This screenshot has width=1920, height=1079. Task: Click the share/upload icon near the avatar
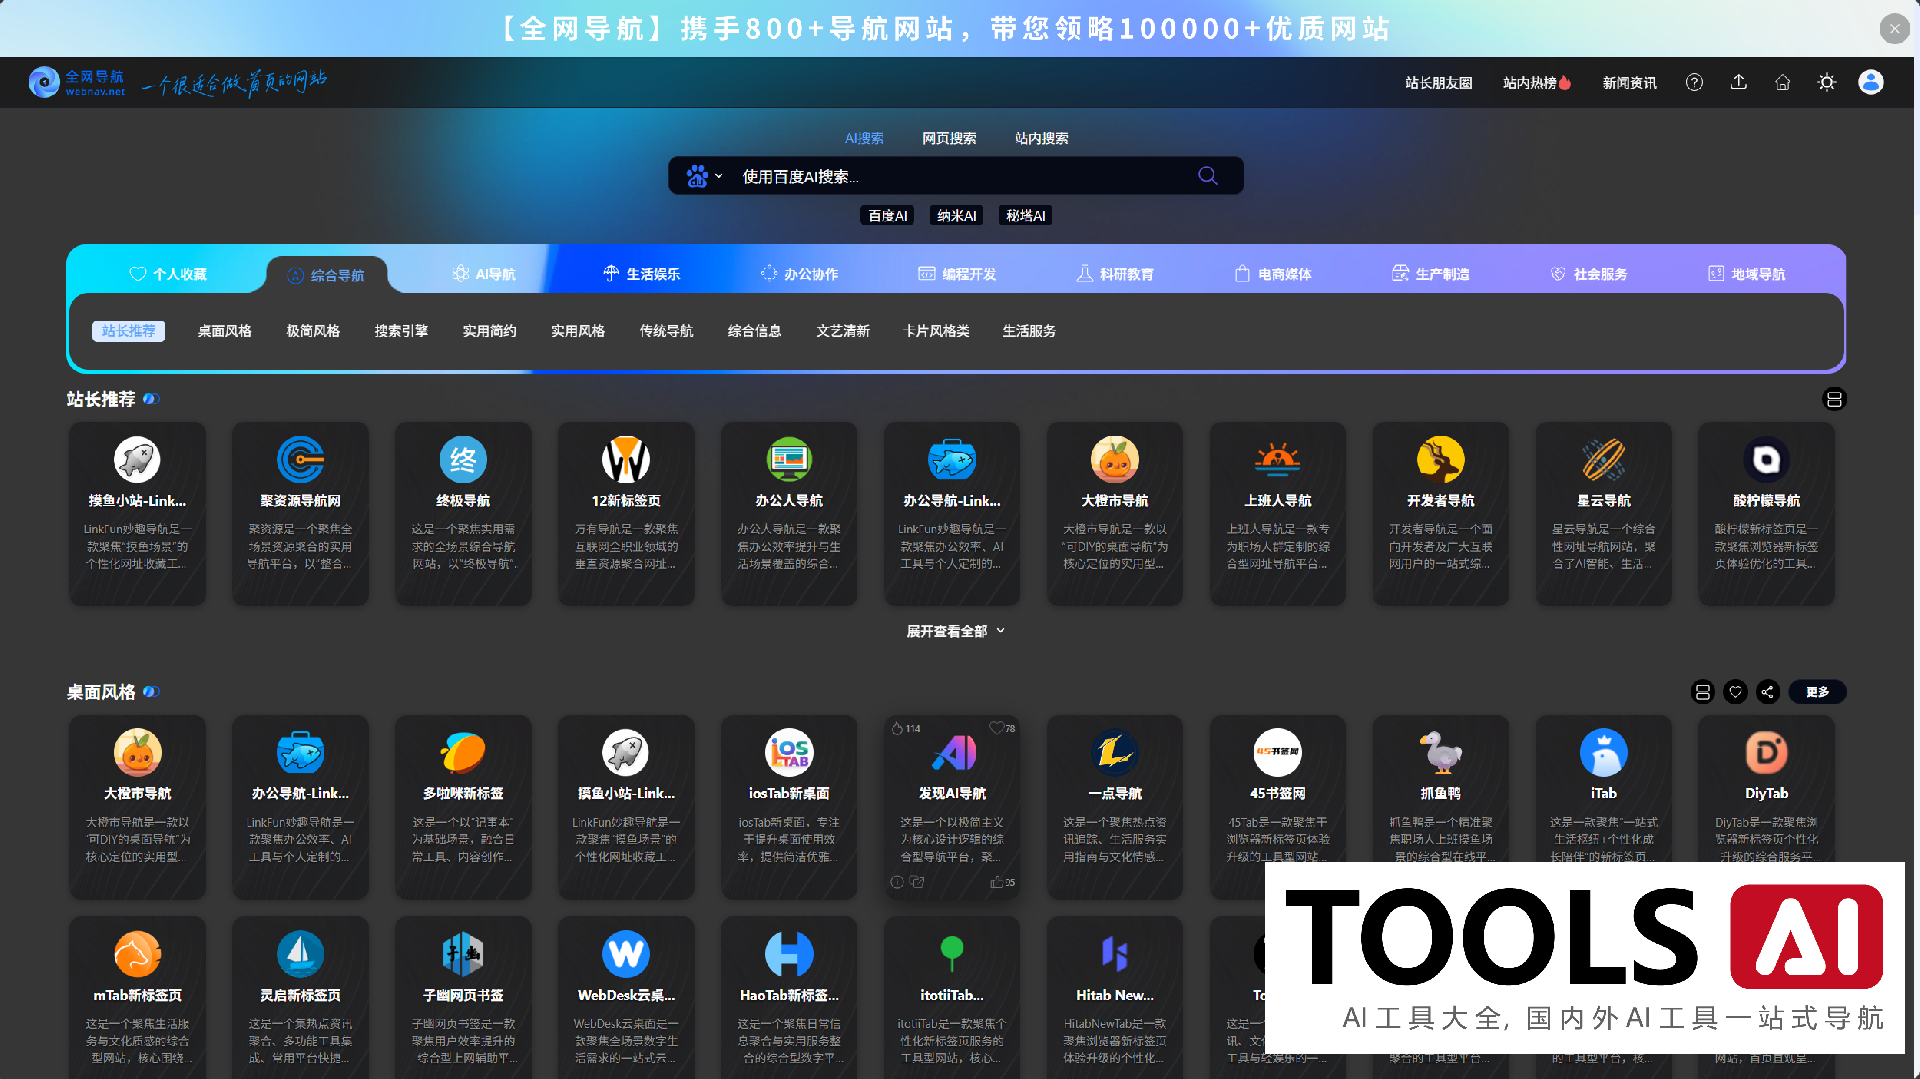point(1738,82)
